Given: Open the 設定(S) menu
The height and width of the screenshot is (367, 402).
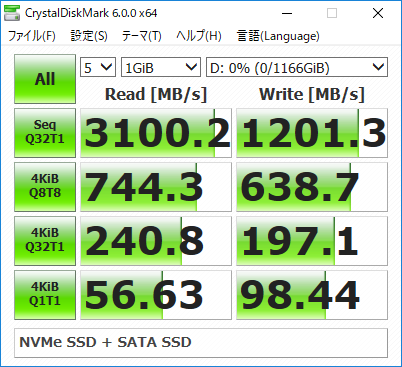Looking at the screenshot, I should coord(89,36).
